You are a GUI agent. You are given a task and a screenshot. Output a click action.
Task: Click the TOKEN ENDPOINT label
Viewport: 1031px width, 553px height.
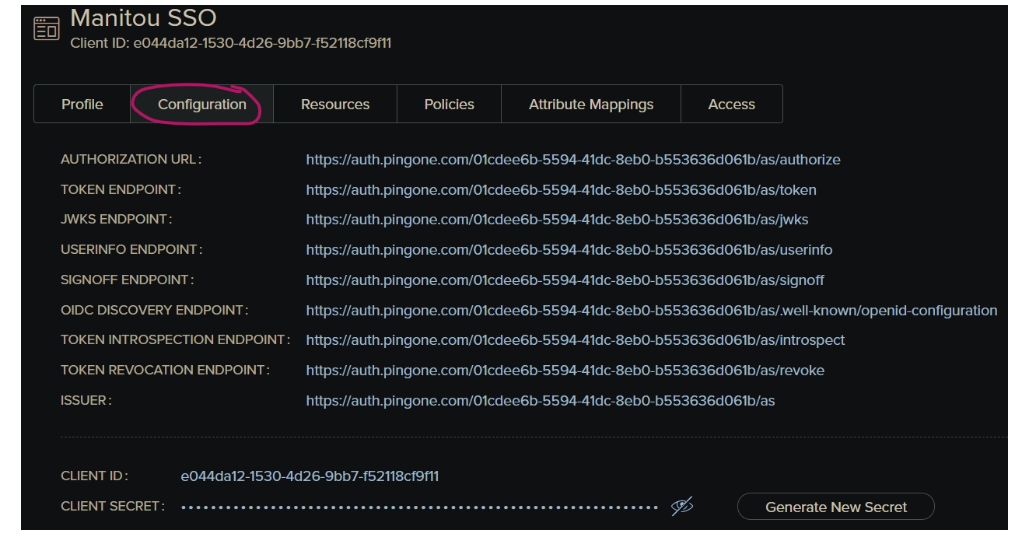tap(121, 189)
